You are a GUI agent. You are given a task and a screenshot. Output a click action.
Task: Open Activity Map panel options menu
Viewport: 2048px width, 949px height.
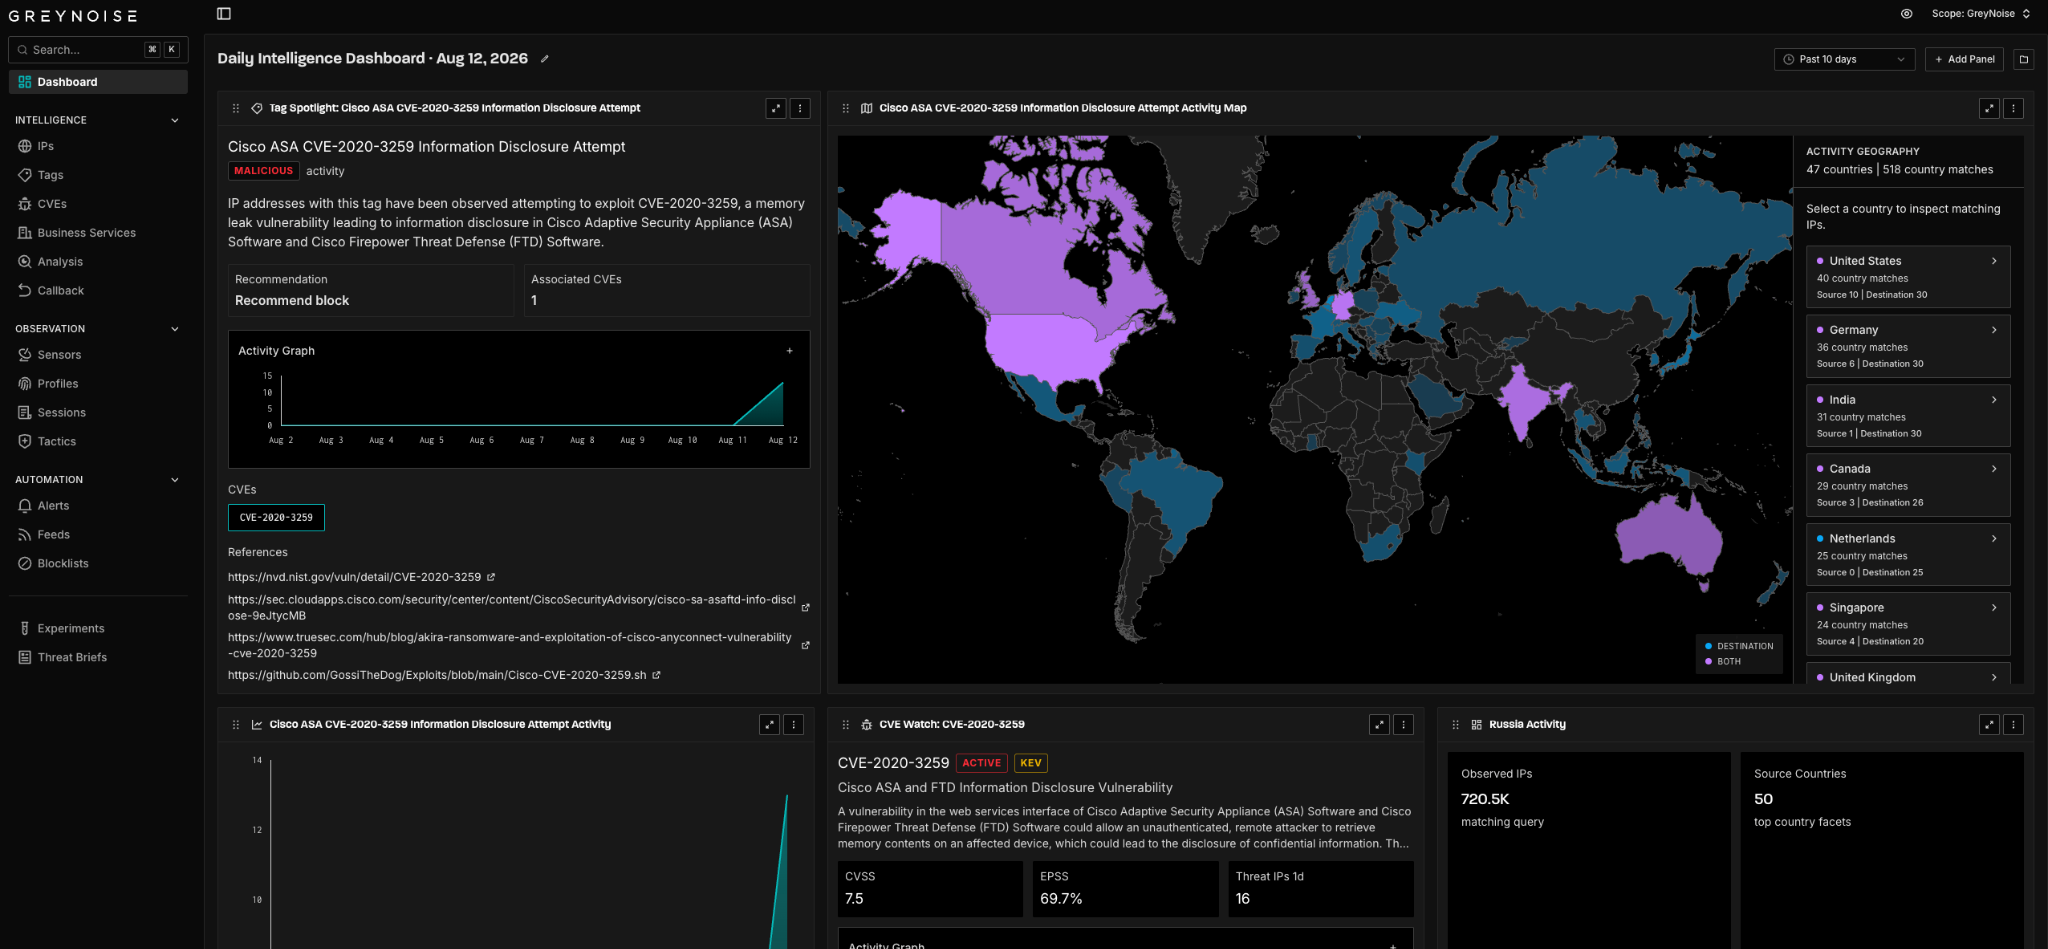(2013, 108)
